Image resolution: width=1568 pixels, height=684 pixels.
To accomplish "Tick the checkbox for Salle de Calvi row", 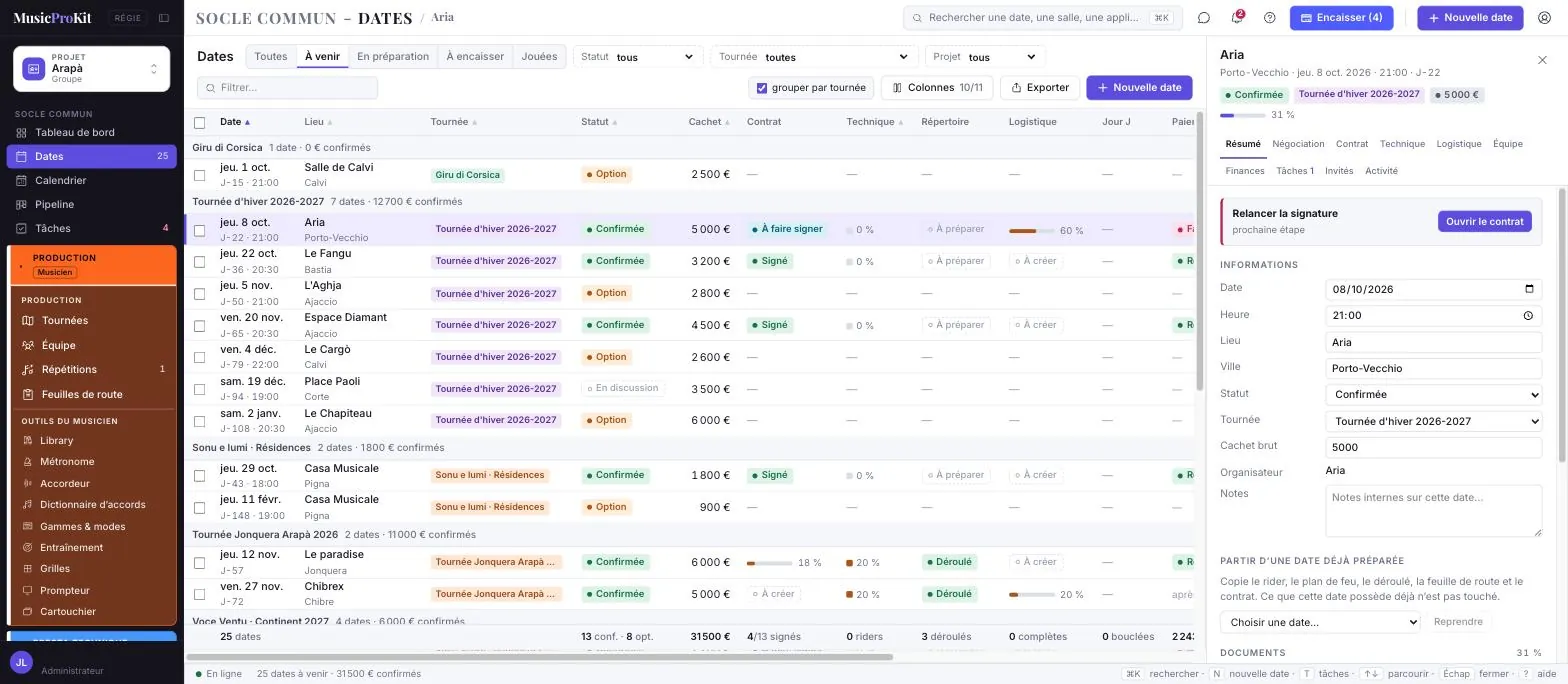I will point(199,175).
